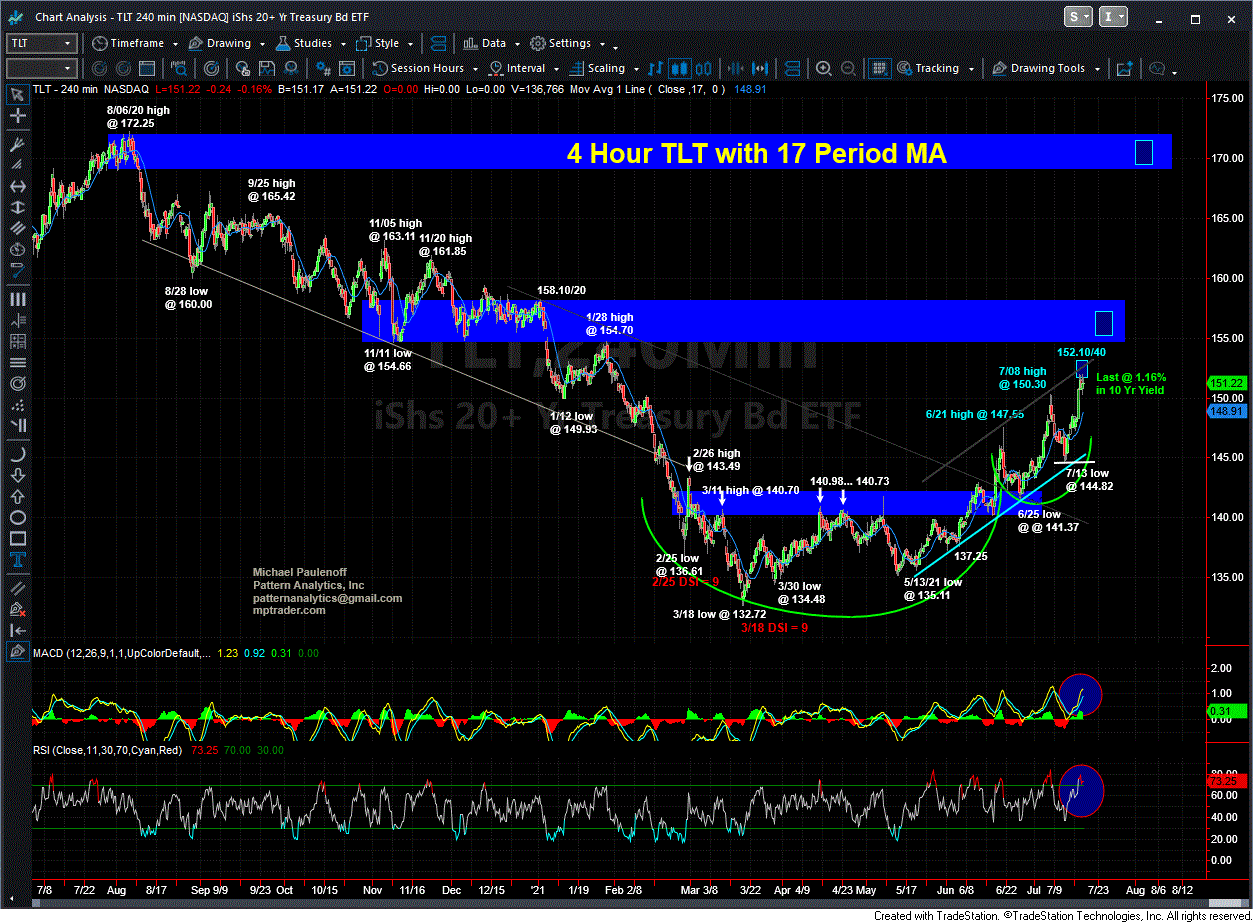Click the chat bubble chart icon
The height and width of the screenshot is (922, 1253).
1157,68
